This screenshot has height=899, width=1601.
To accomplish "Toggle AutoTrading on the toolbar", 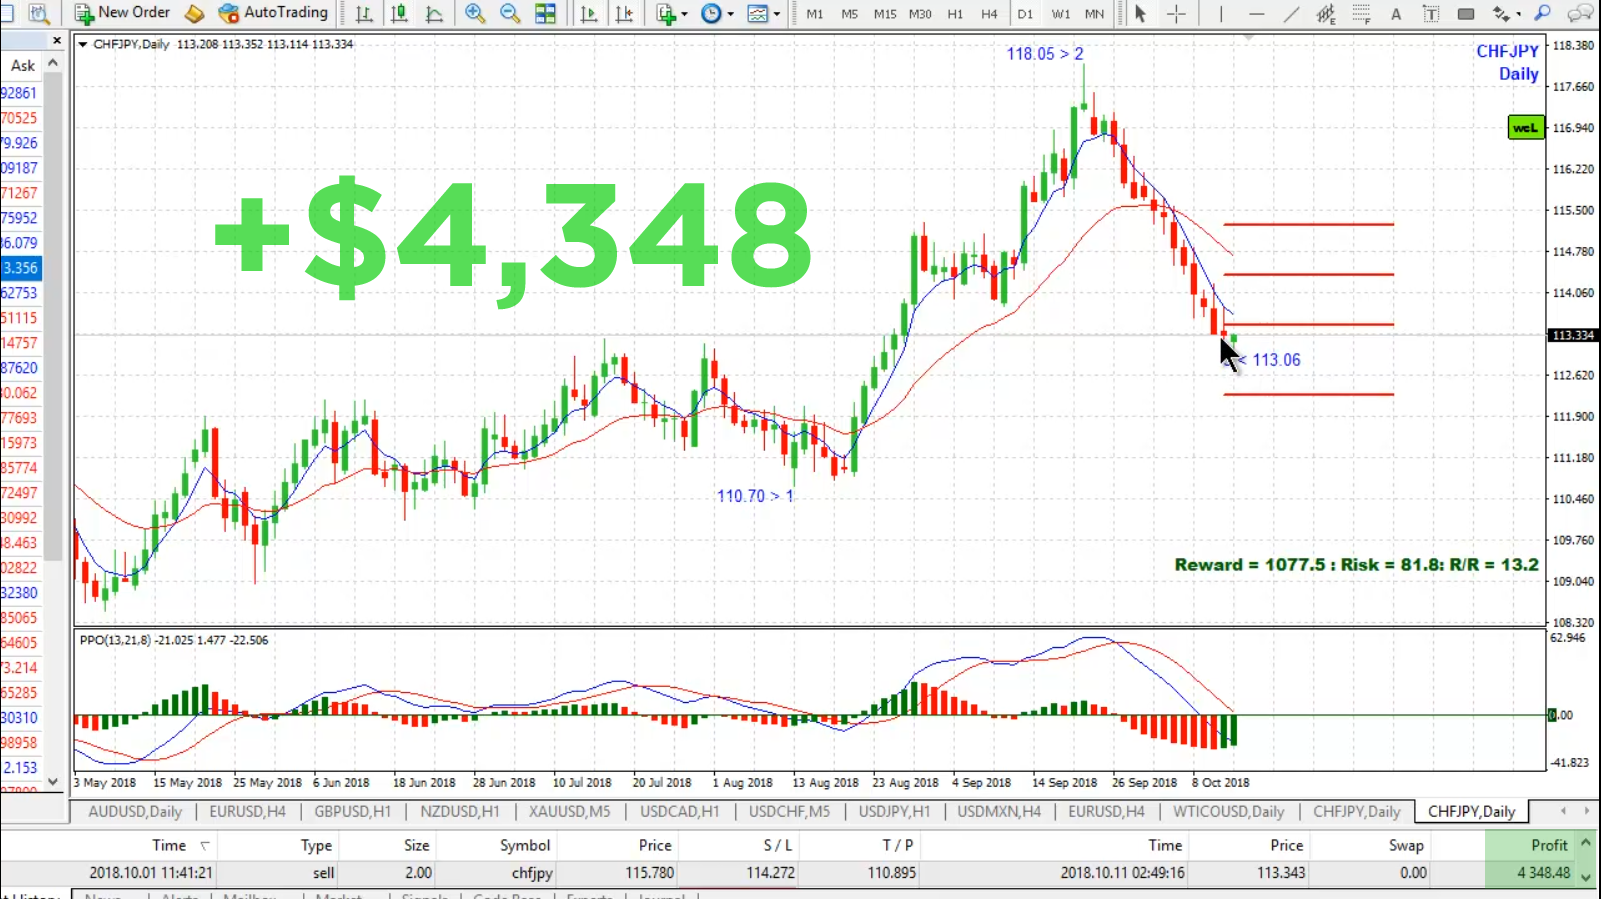I will click(273, 13).
